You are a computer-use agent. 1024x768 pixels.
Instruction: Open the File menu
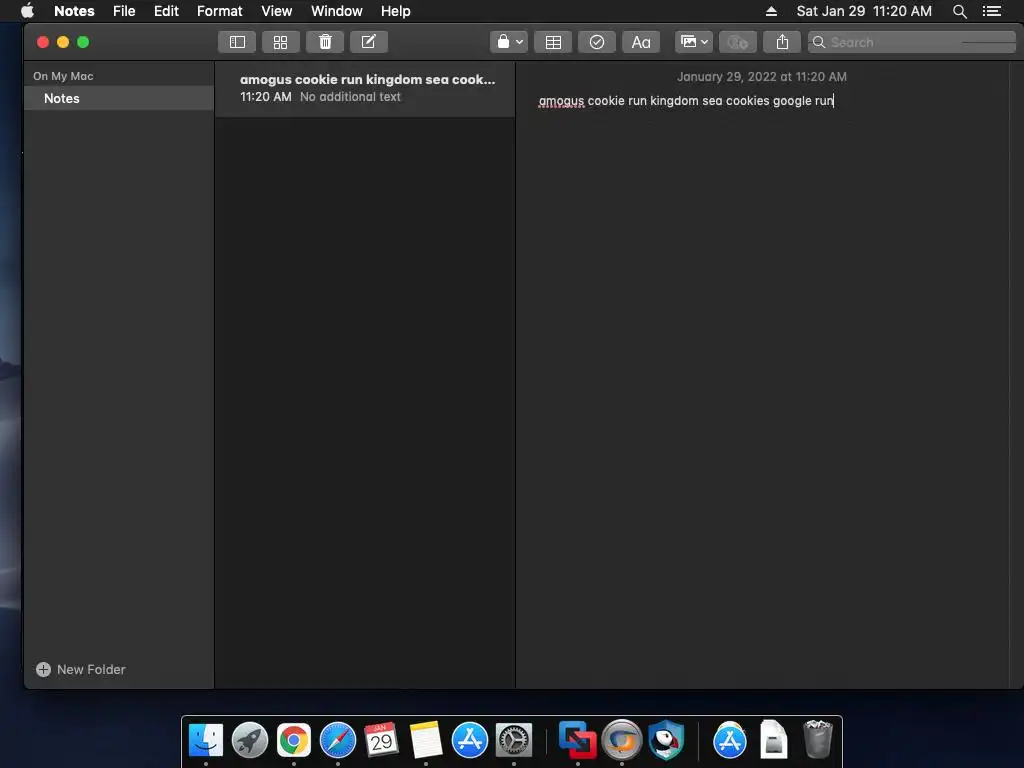[x=124, y=11]
